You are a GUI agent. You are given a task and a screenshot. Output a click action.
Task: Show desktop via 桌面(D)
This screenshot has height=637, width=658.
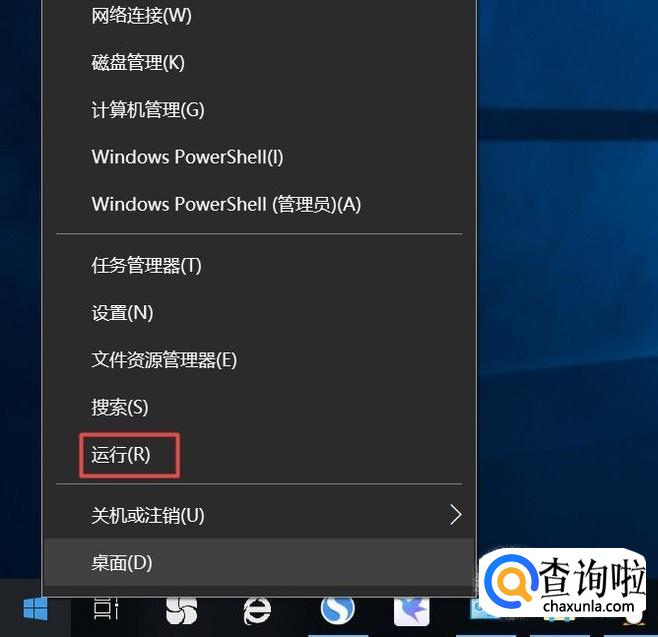(x=260, y=562)
